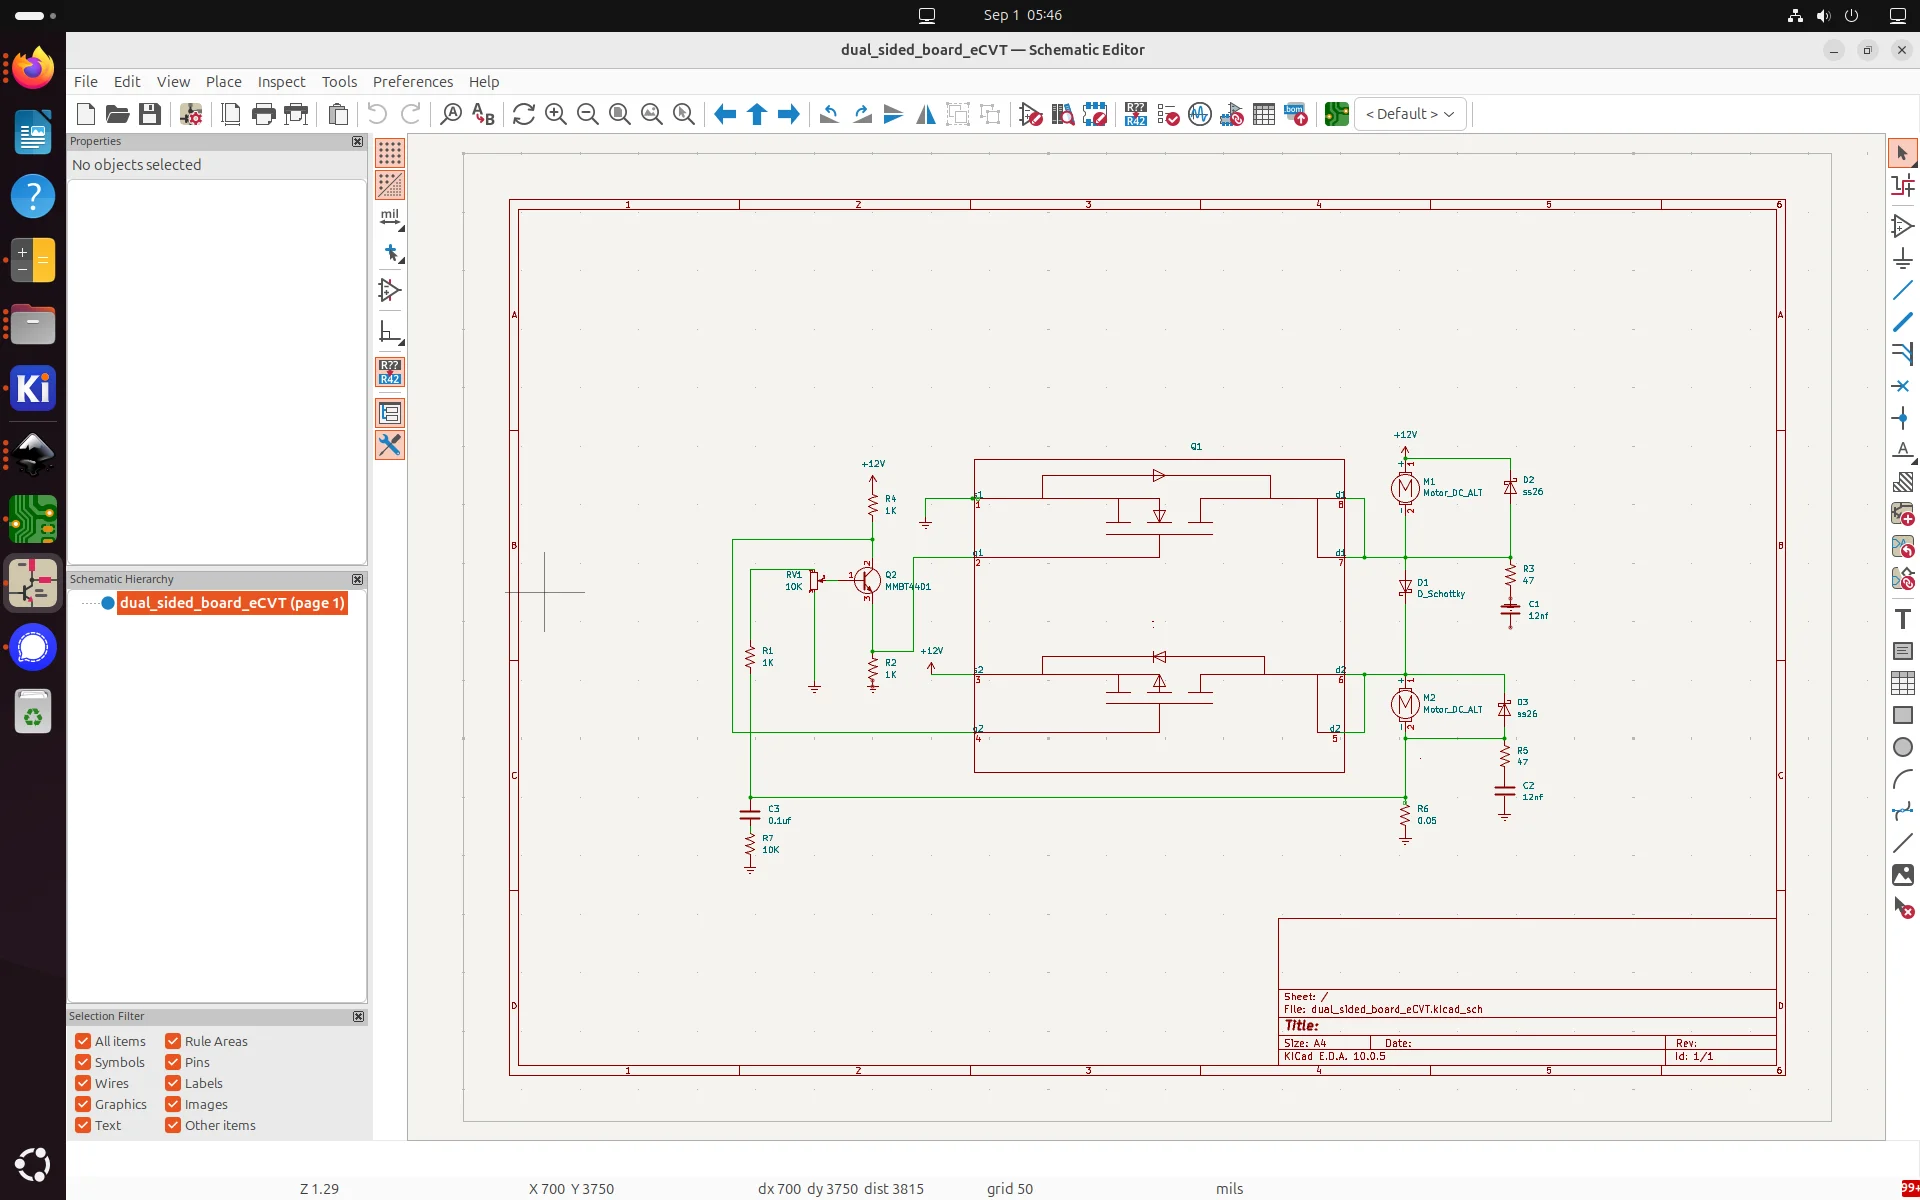Image resolution: width=1920 pixels, height=1200 pixels.
Task: Toggle the Hierarchy Navigator panel button
Action: pyautogui.click(x=390, y=413)
